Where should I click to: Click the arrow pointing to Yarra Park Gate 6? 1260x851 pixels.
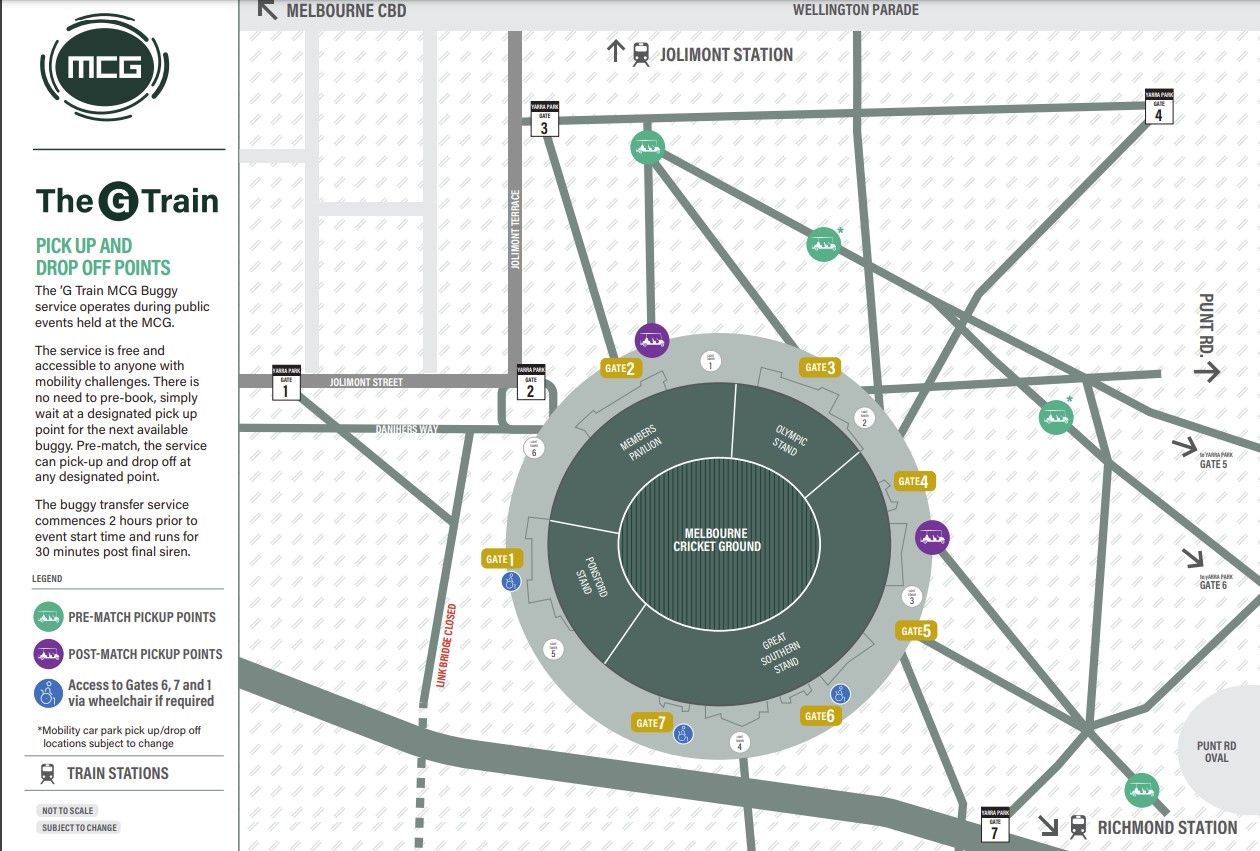(x=1194, y=558)
